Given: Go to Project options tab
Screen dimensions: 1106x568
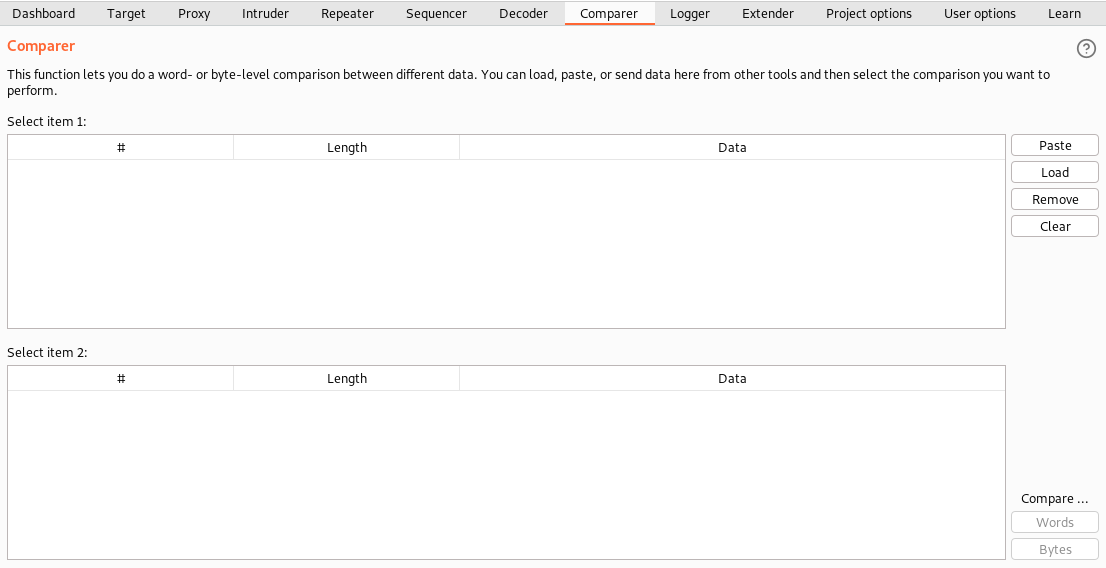Looking at the screenshot, I should coord(868,13).
